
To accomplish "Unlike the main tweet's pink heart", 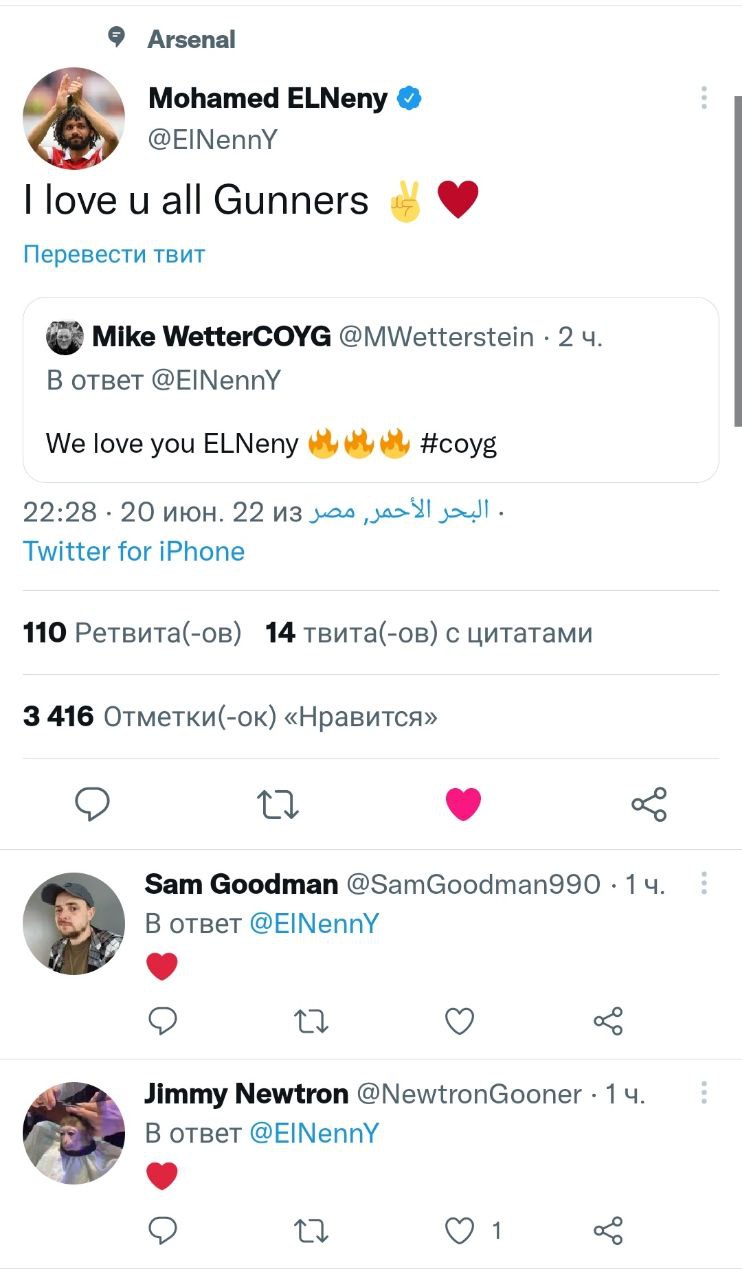I will [x=463, y=803].
